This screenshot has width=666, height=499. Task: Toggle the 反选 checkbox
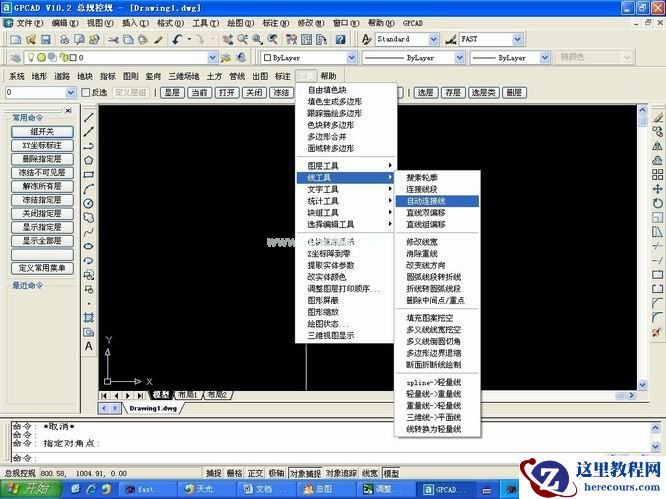86,92
